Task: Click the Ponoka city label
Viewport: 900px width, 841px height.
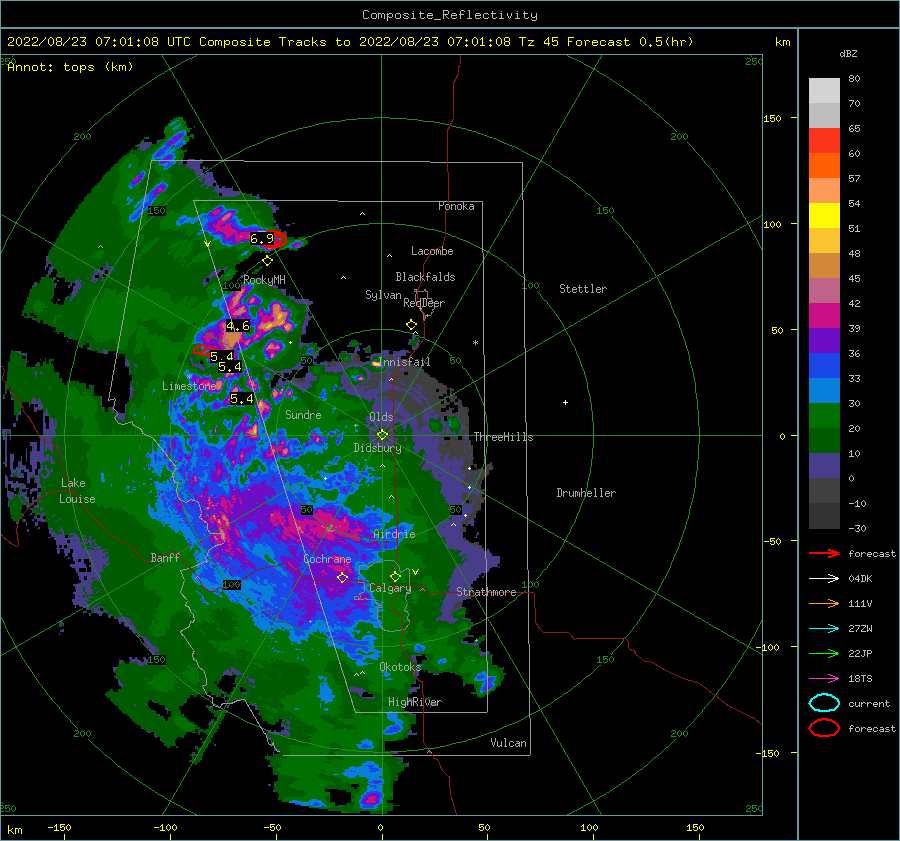Action: tap(456, 206)
